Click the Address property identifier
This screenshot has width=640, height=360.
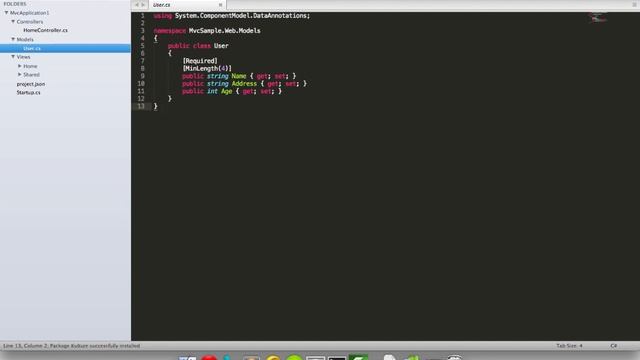pyautogui.click(x=244, y=84)
